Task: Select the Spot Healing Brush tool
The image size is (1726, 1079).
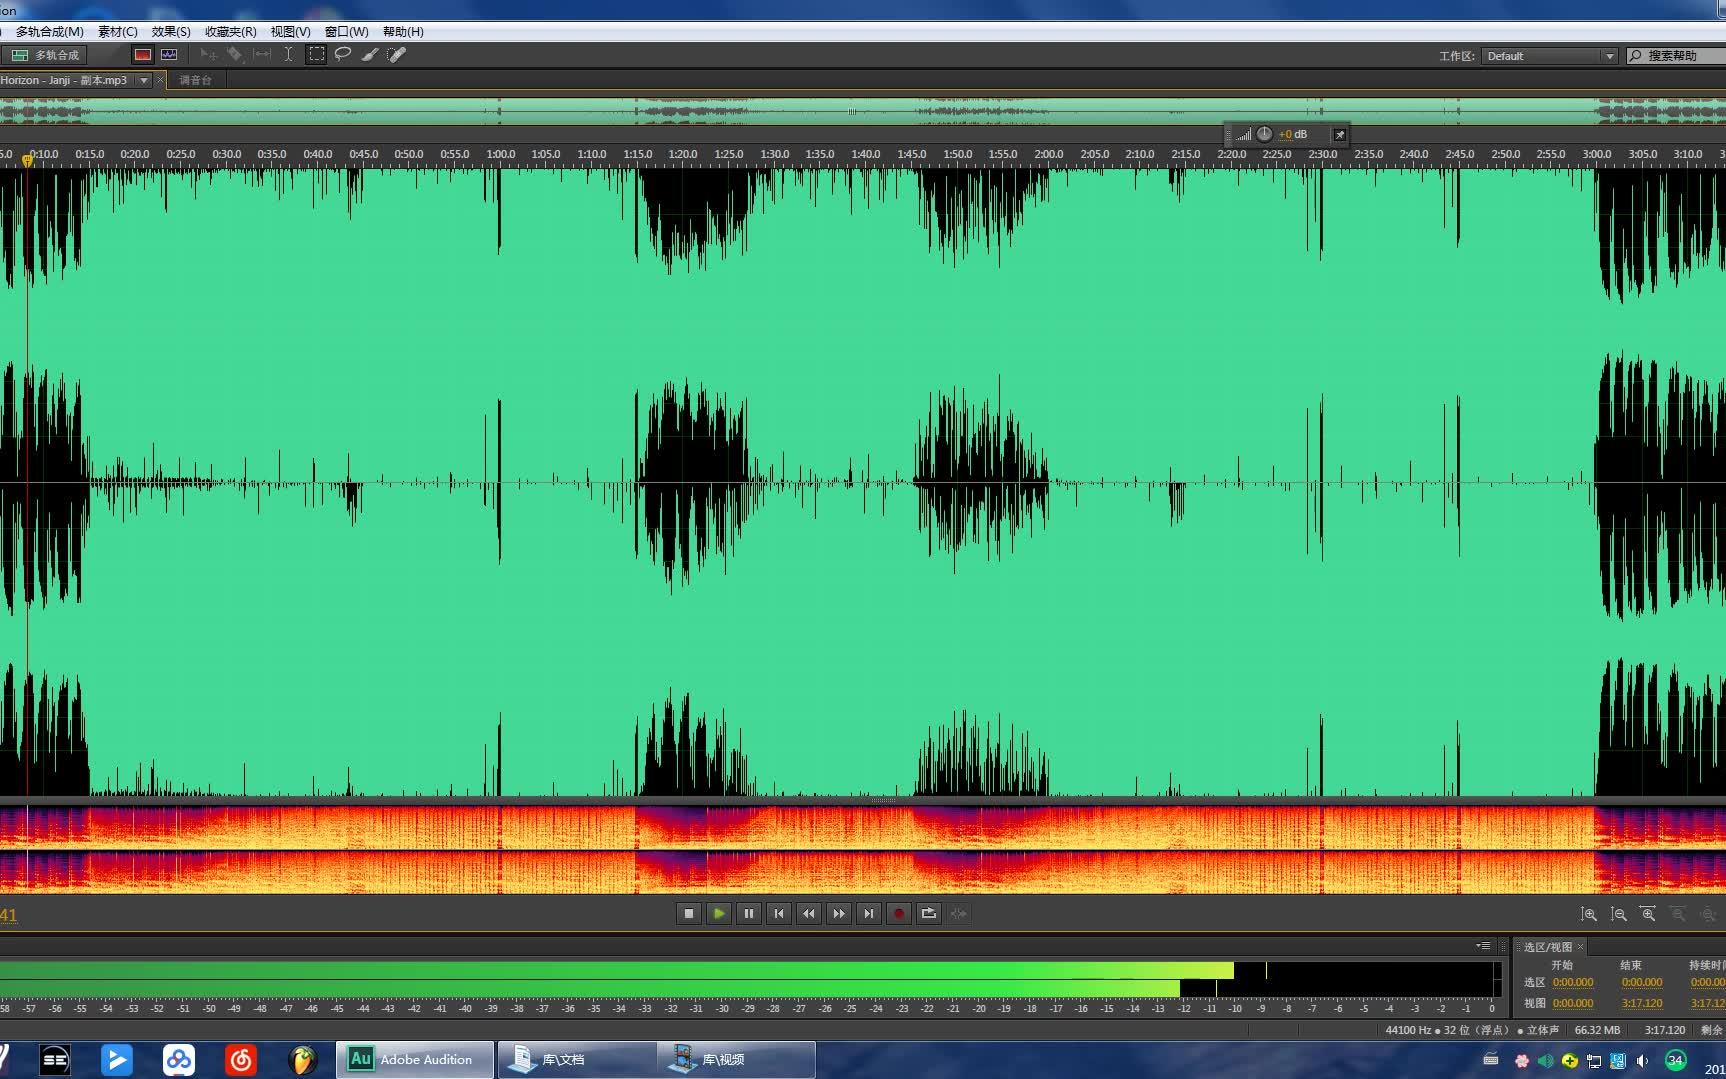Action: click(x=397, y=55)
